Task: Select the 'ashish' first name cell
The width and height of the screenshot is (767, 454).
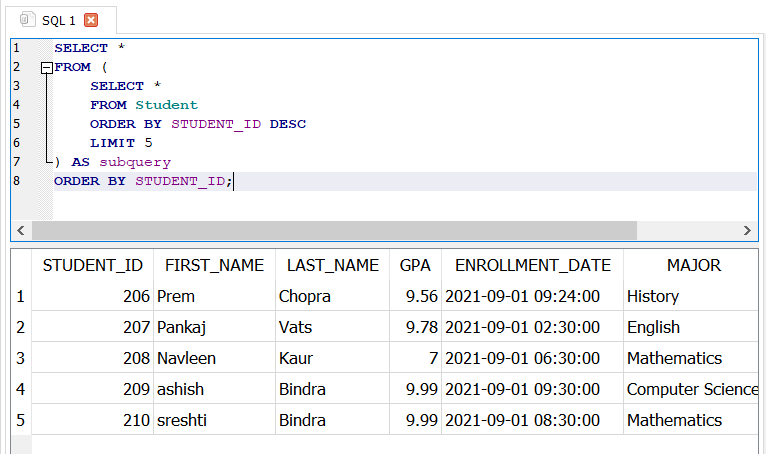Action: [x=214, y=389]
